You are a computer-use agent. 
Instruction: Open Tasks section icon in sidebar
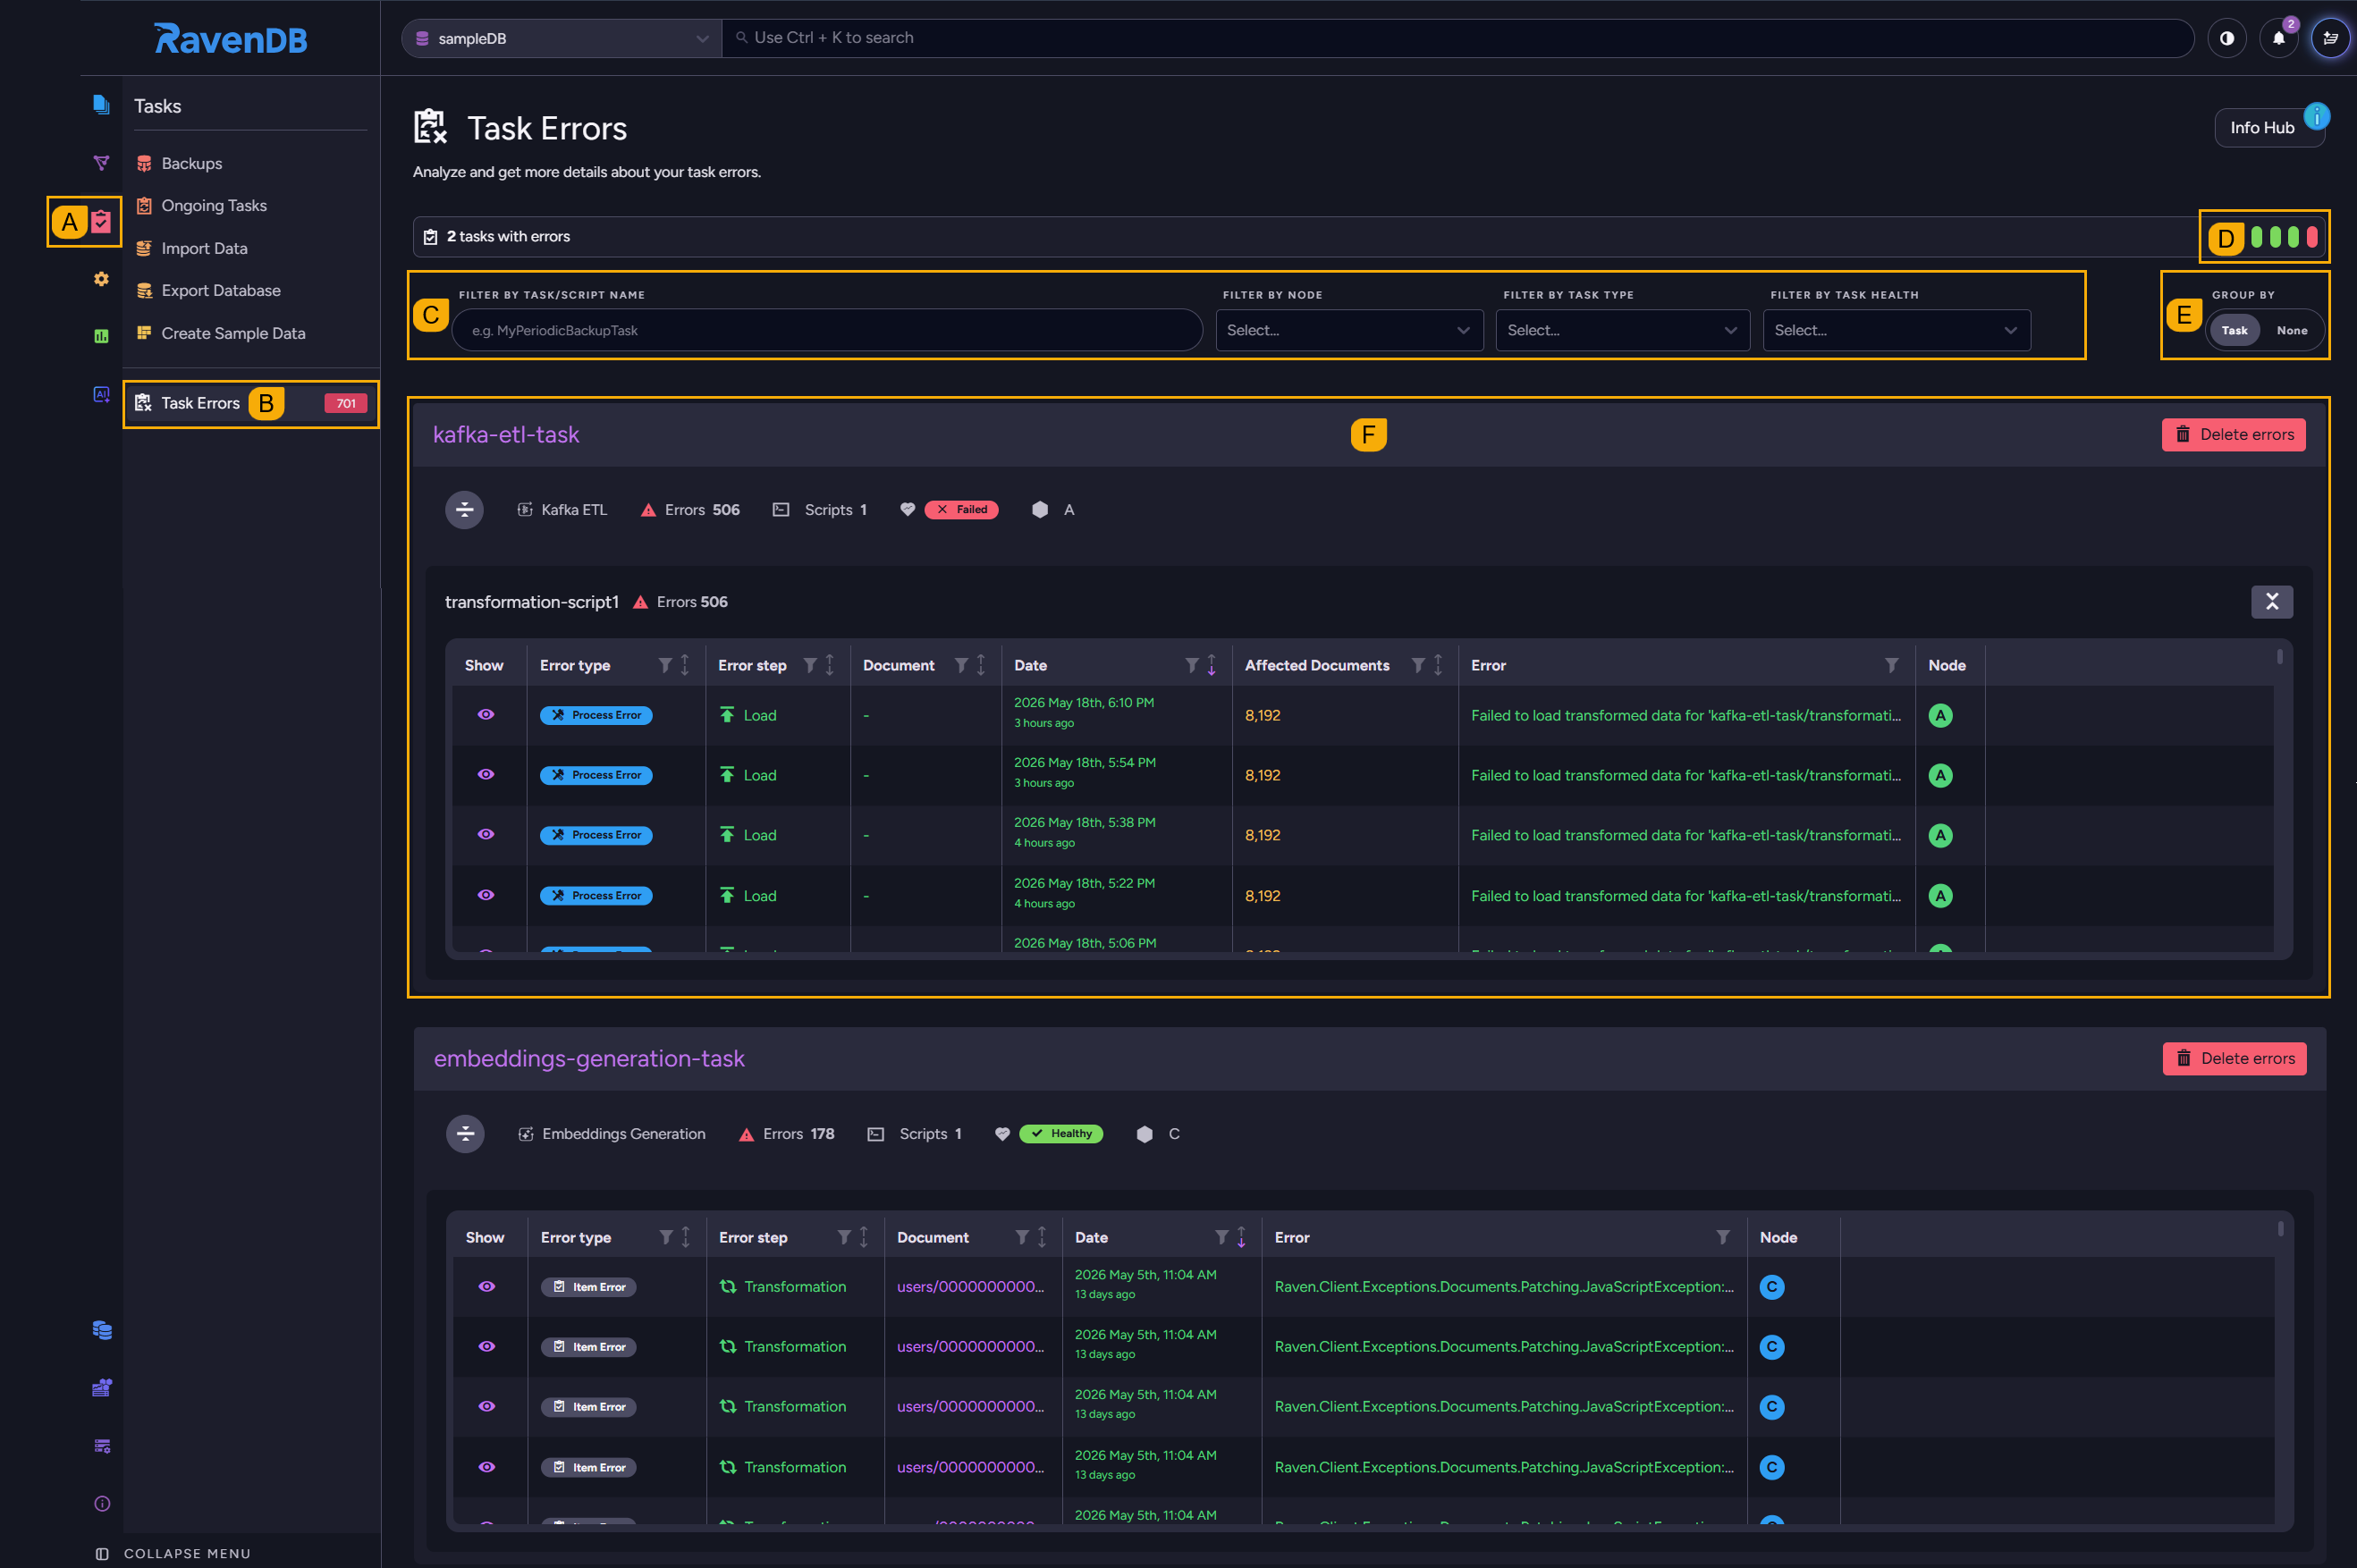click(x=101, y=221)
